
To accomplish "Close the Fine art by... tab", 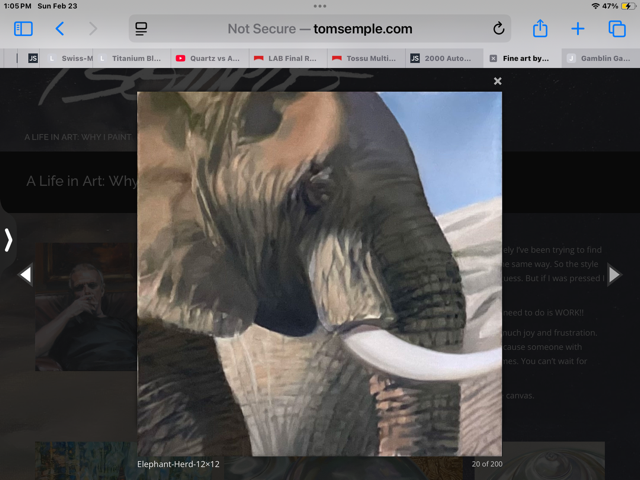I will 493,58.
